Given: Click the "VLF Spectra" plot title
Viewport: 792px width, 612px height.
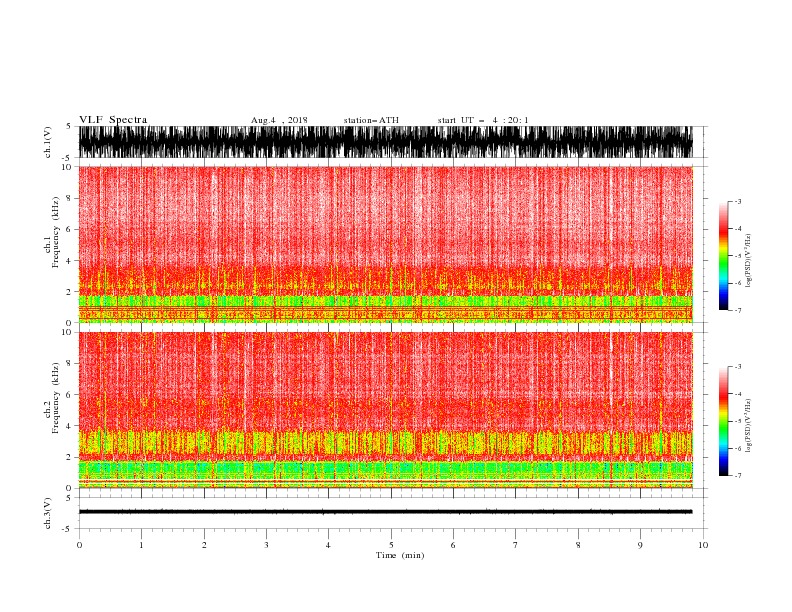Looking at the screenshot, I should coord(113,120).
